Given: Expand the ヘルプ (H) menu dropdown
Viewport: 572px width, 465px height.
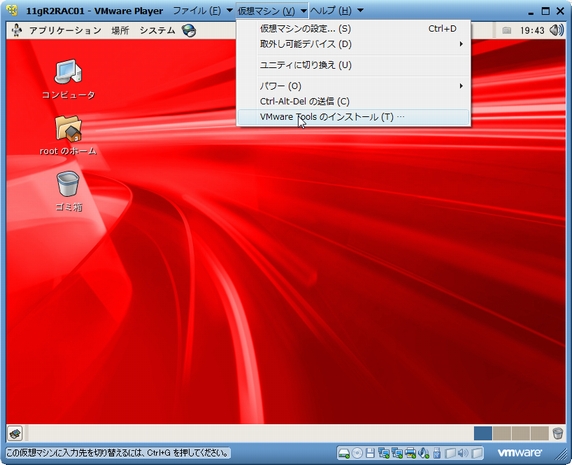Looking at the screenshot, I should [x=336, y=11].
